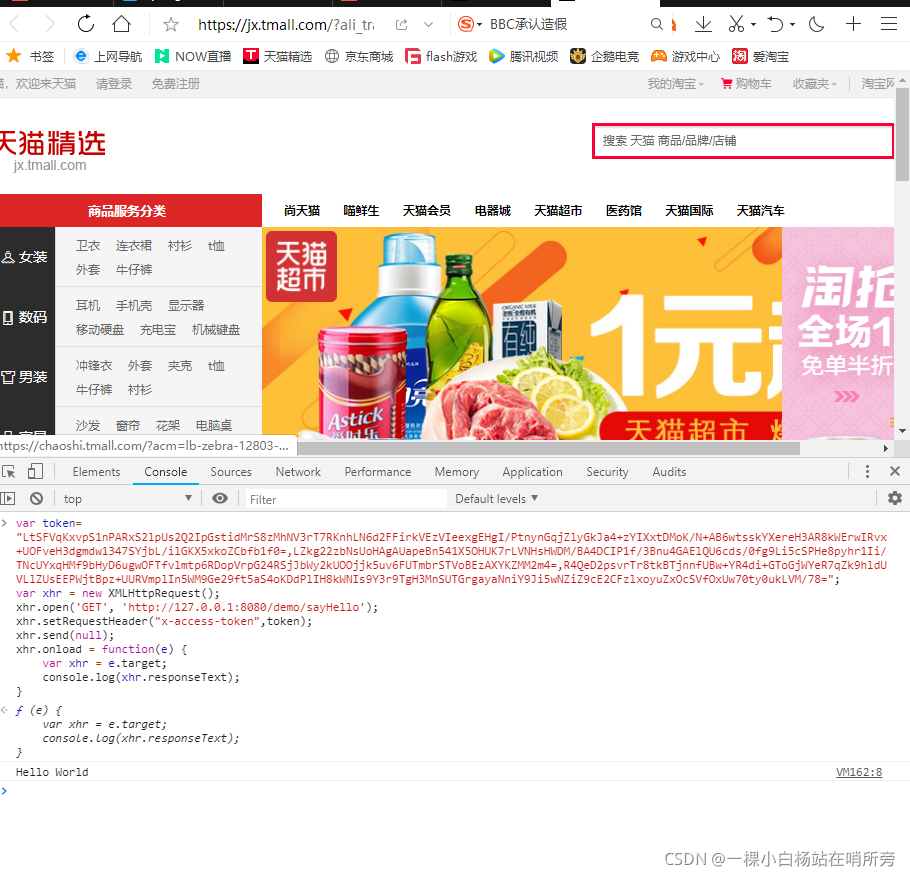Click 请登录 login link
Image resolution: width=910 pixels, height=876 pixels.
[x=114, y=84]
